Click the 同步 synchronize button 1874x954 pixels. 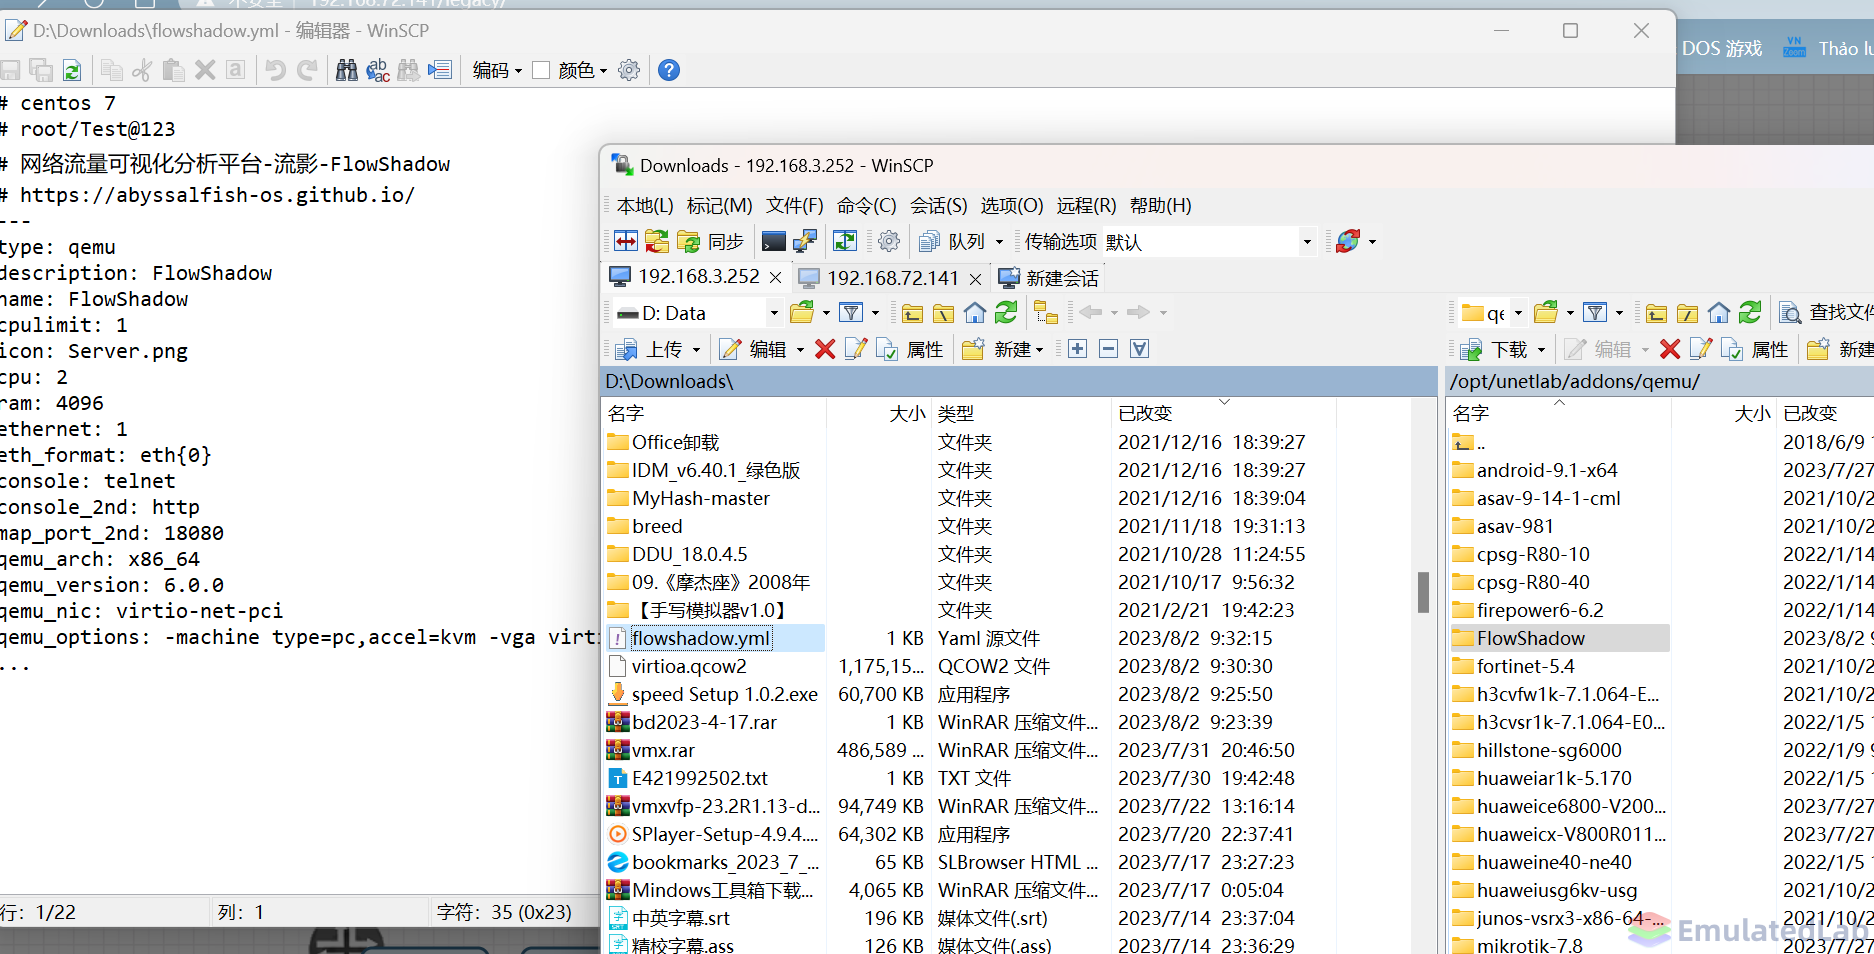point(711,241)
